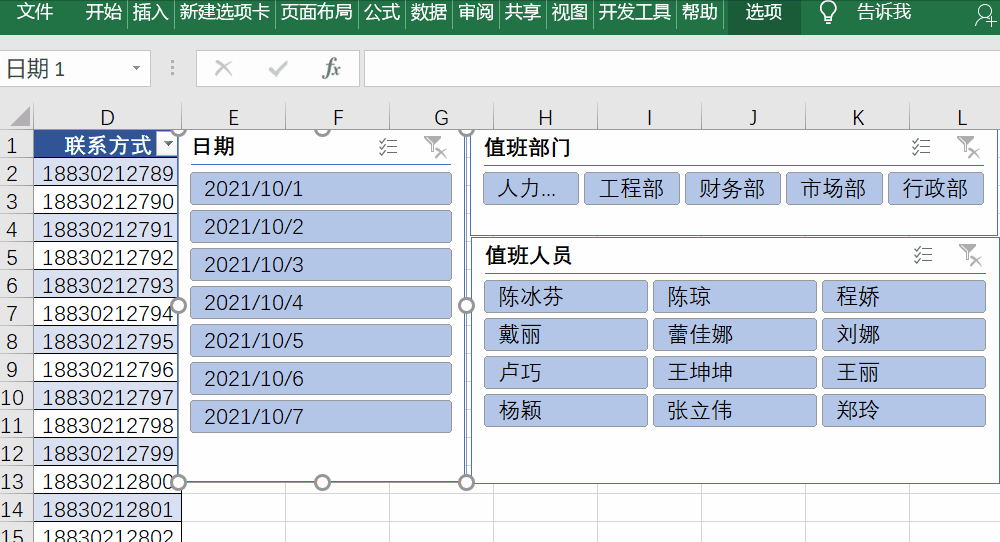Viewport: 1000px width, 542px height.
Task: Switch to the 公式 tab
Action: point(382,11)
